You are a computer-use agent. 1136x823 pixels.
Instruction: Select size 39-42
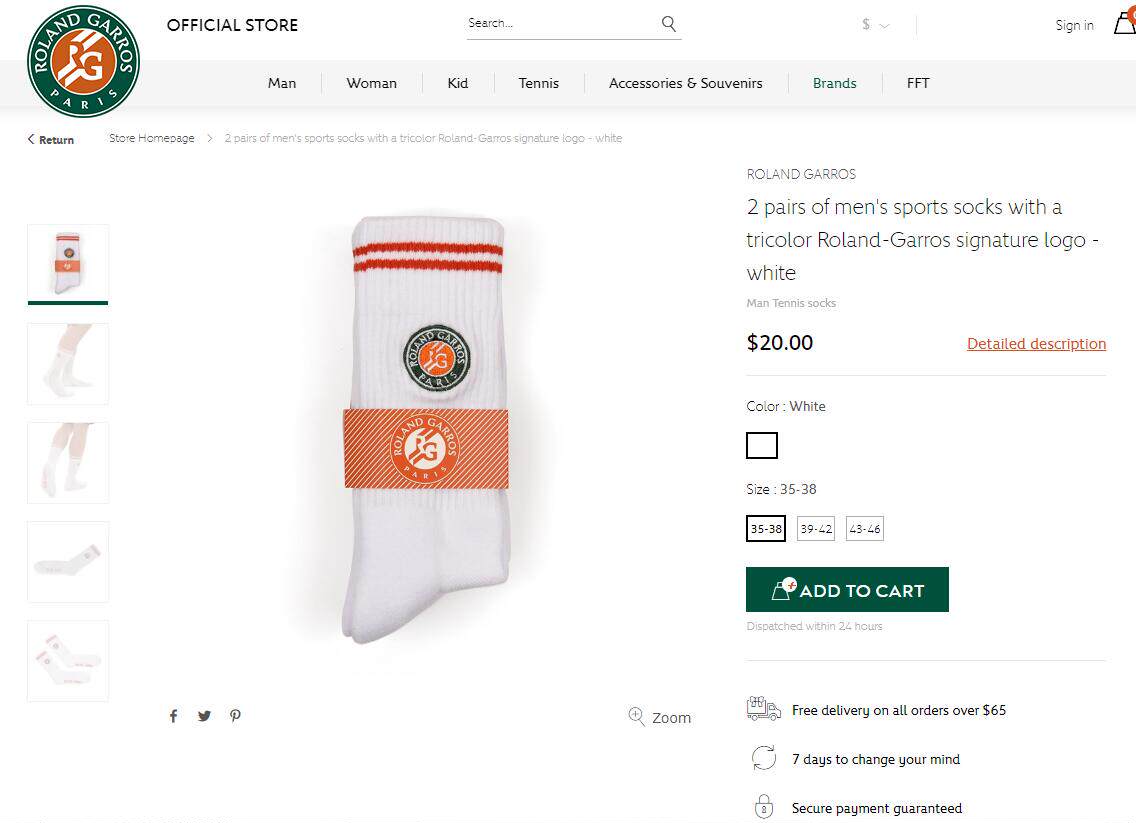[x=816, y=529]
